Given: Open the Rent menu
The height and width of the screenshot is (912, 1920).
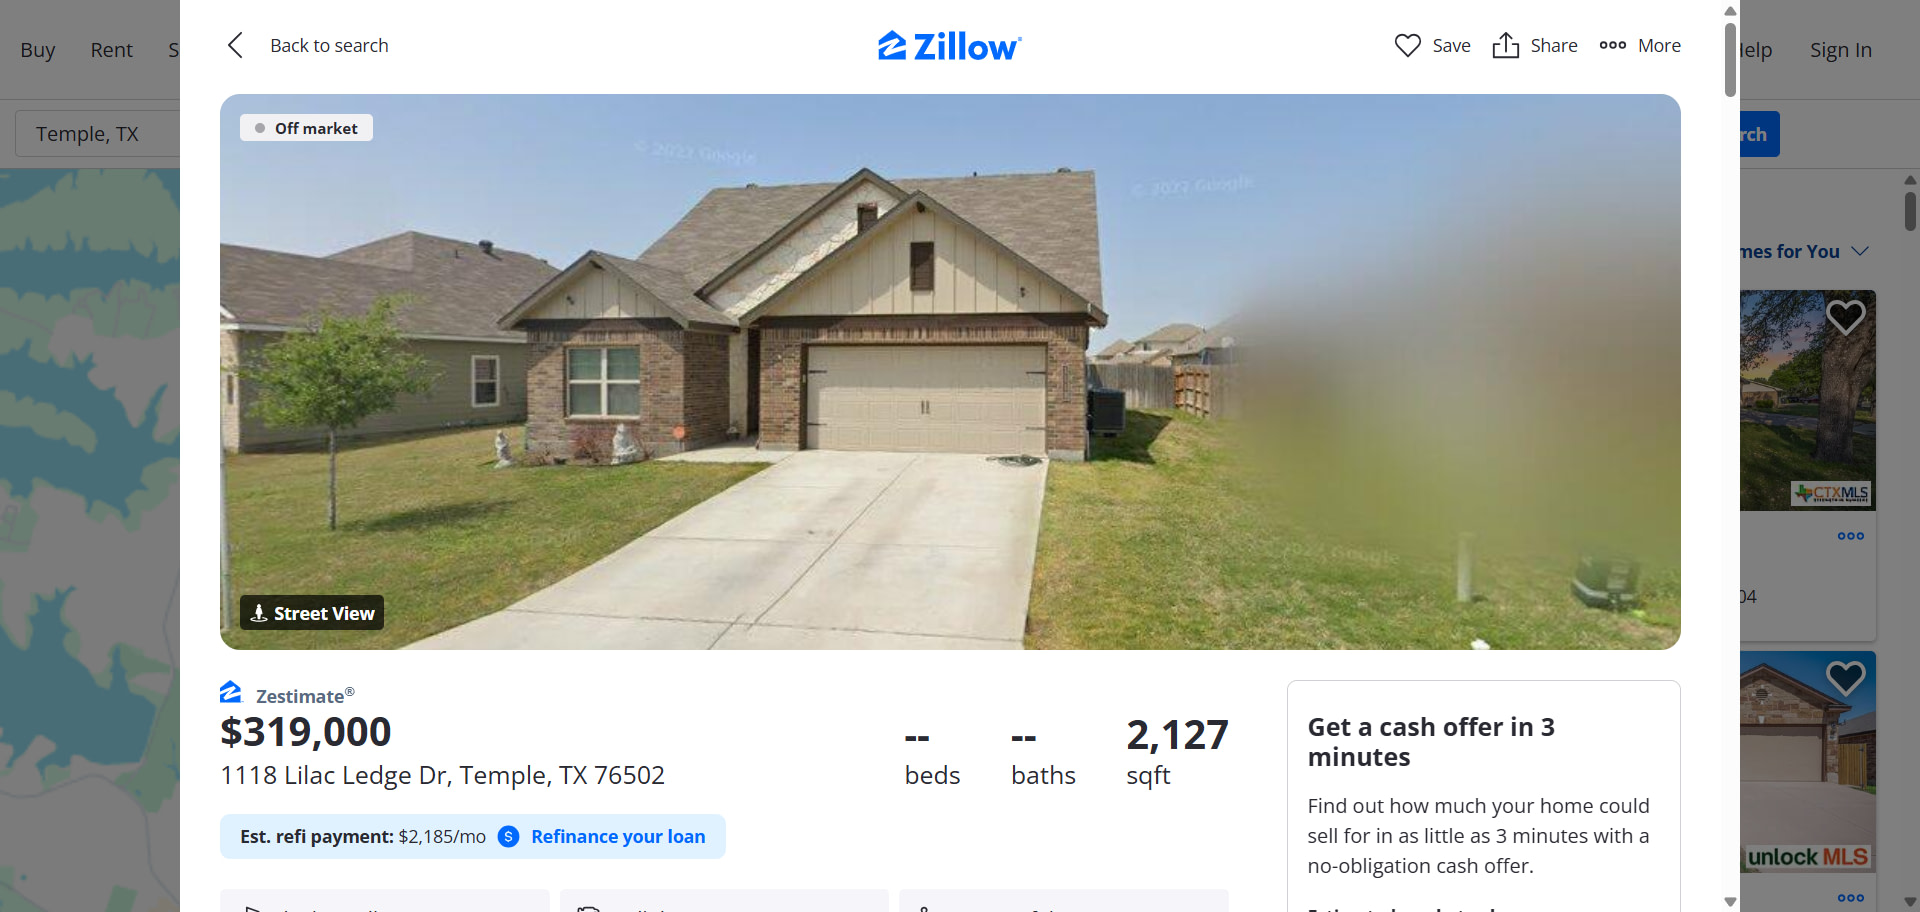Looking at the screenshot, I should 111,50.
